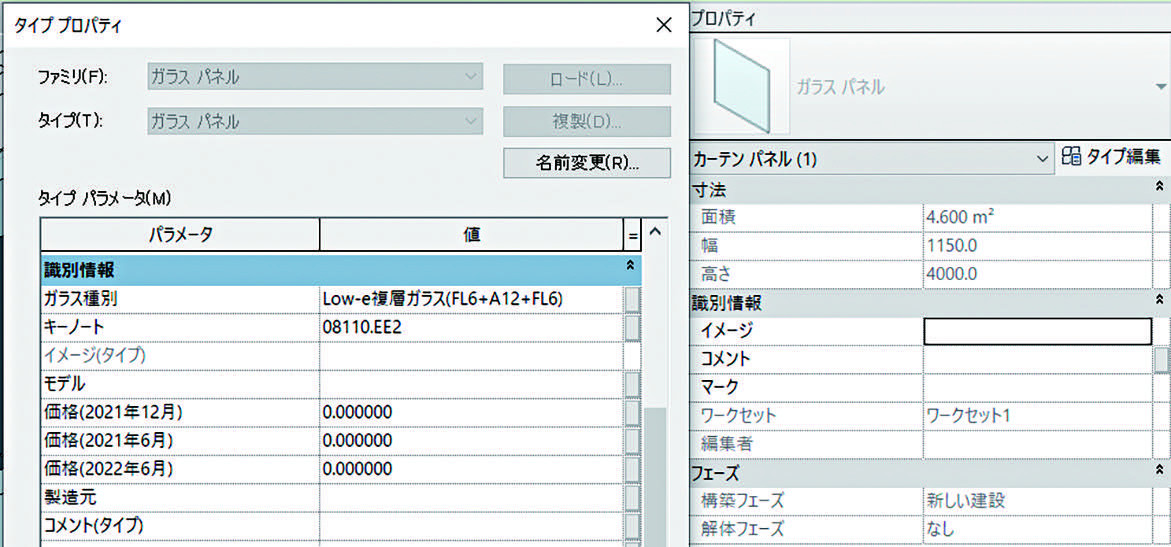Screen dimensions: 1171x547
Task: Click the 製造元 value cell
Action: 472,497
